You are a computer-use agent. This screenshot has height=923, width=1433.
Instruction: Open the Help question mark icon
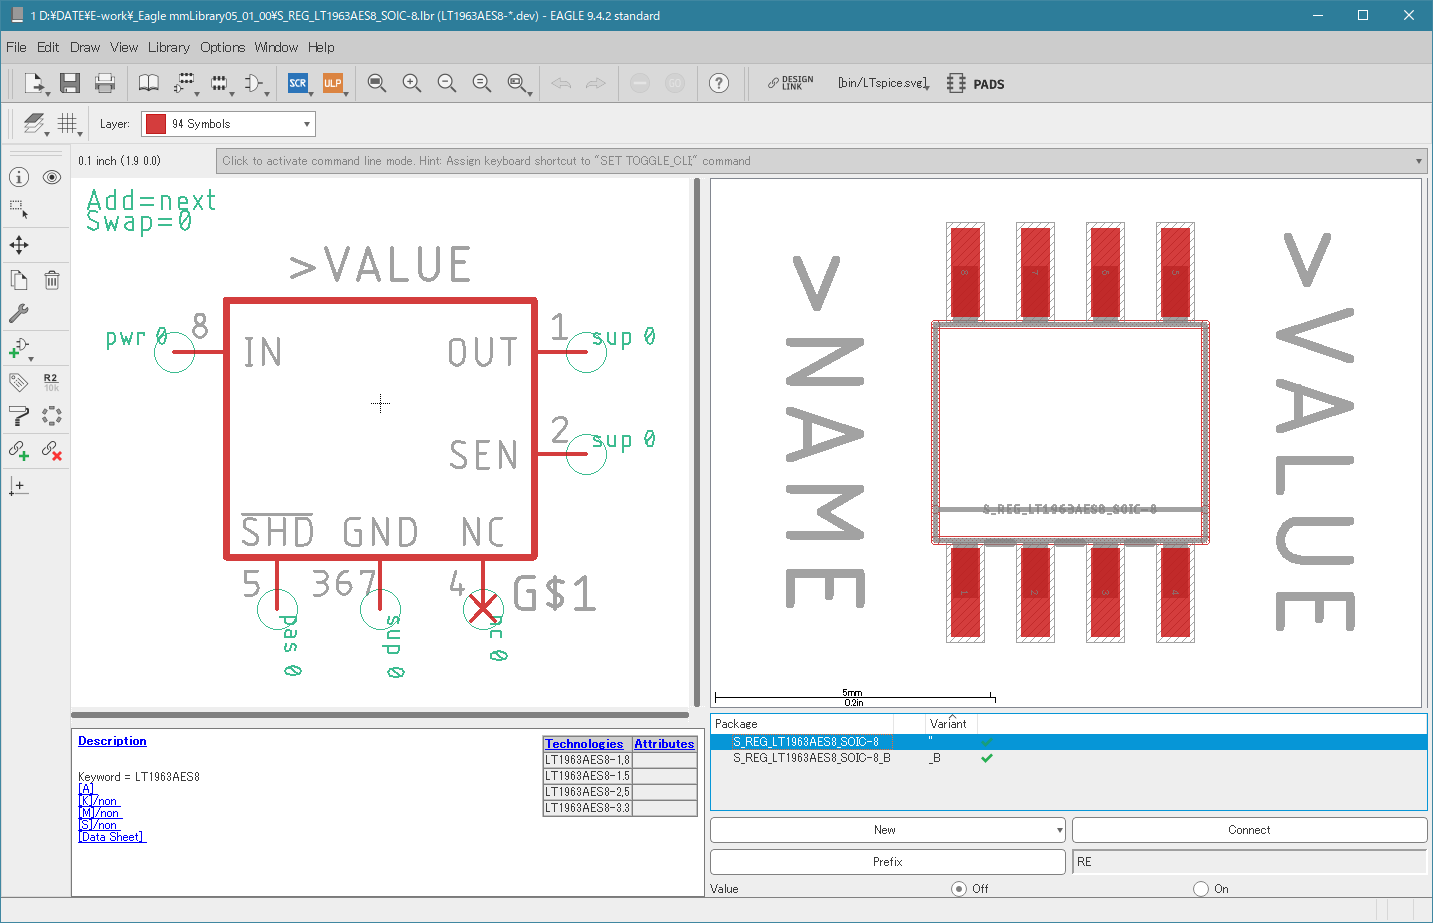point(719,83)
